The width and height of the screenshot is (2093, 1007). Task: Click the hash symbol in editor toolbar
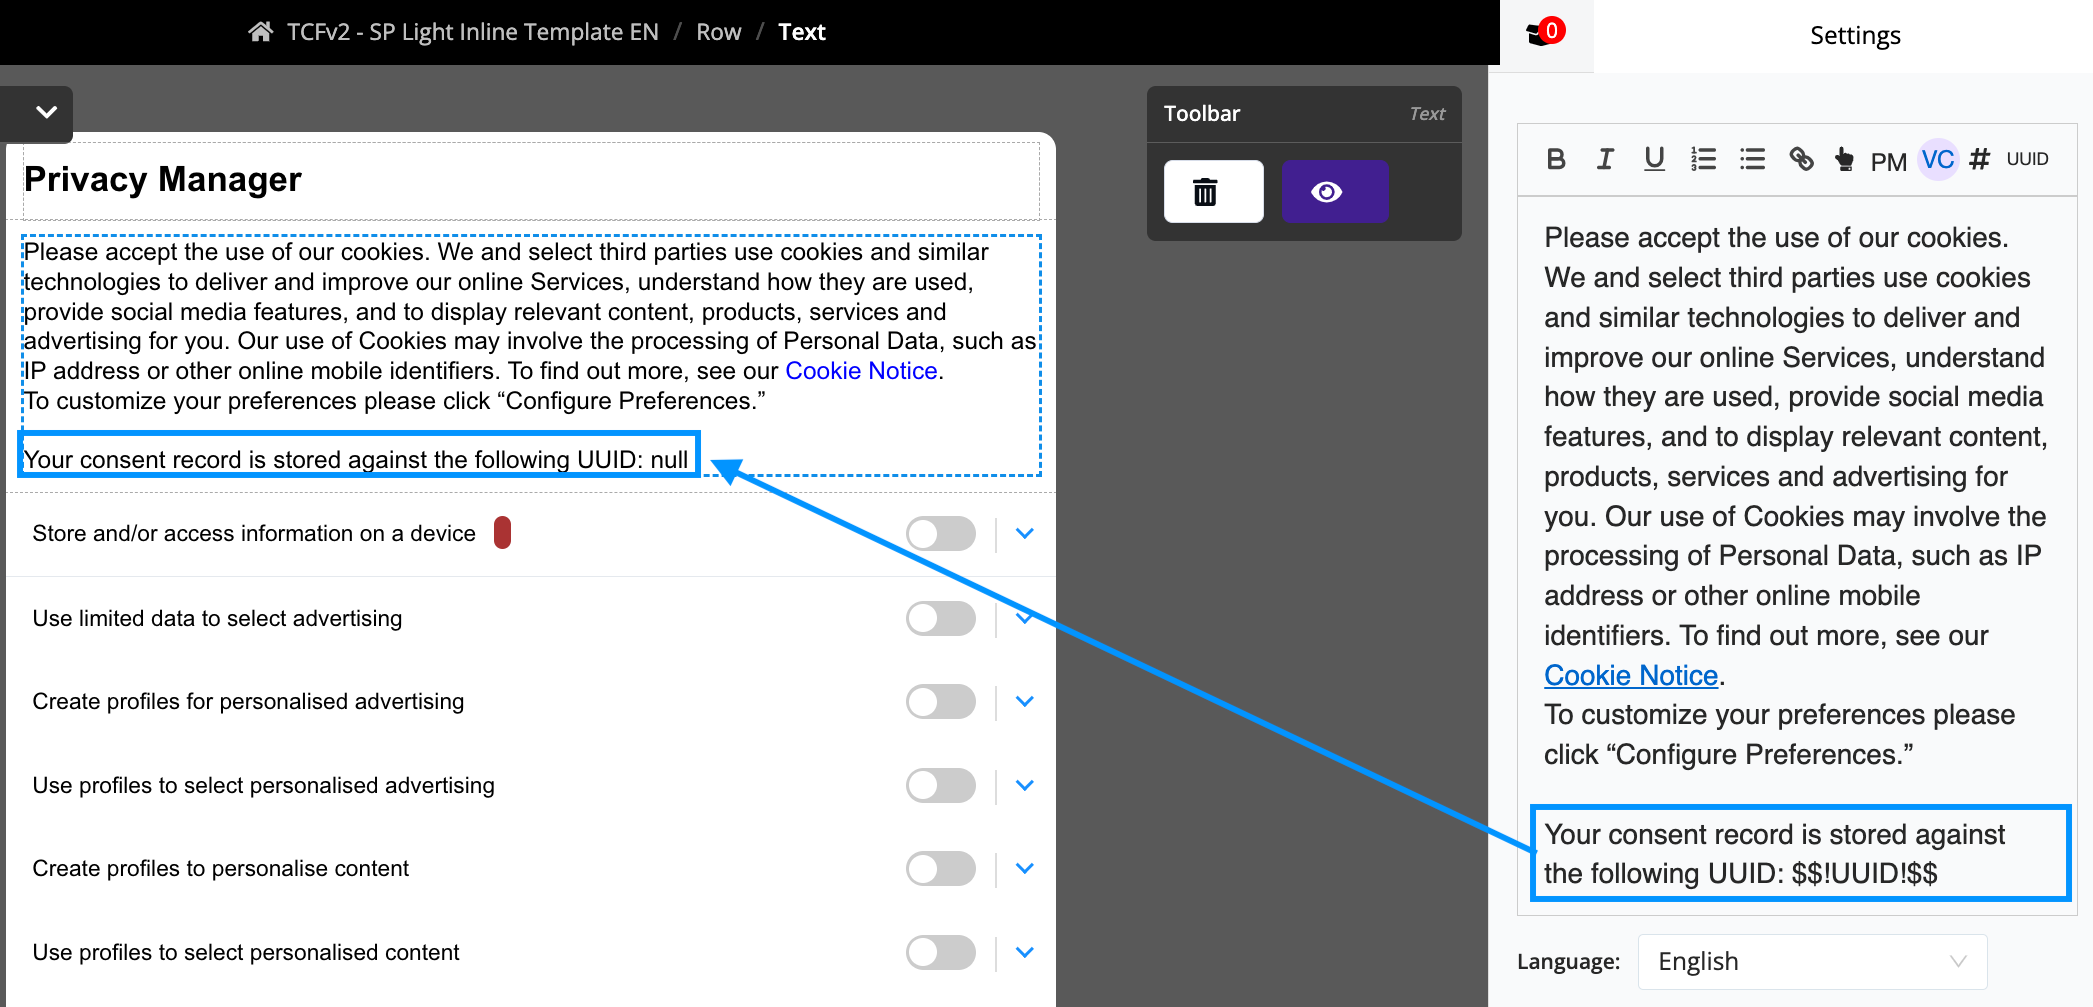pyautogui.click(x=1979, y=159)
